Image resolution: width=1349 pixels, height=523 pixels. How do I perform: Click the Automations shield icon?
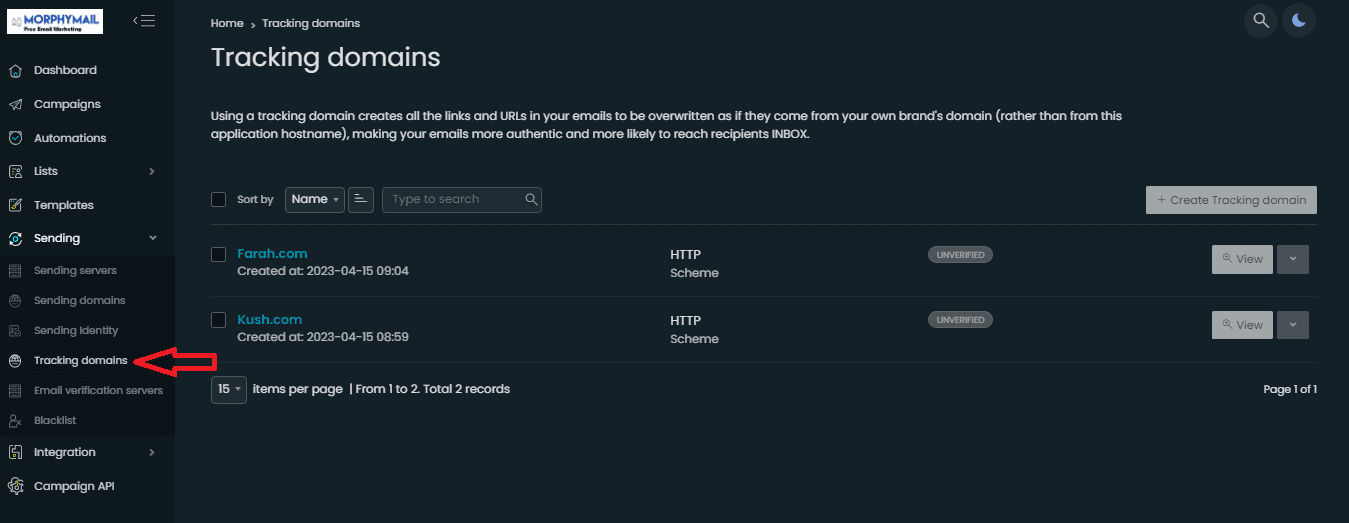click(x=15, y=138)
